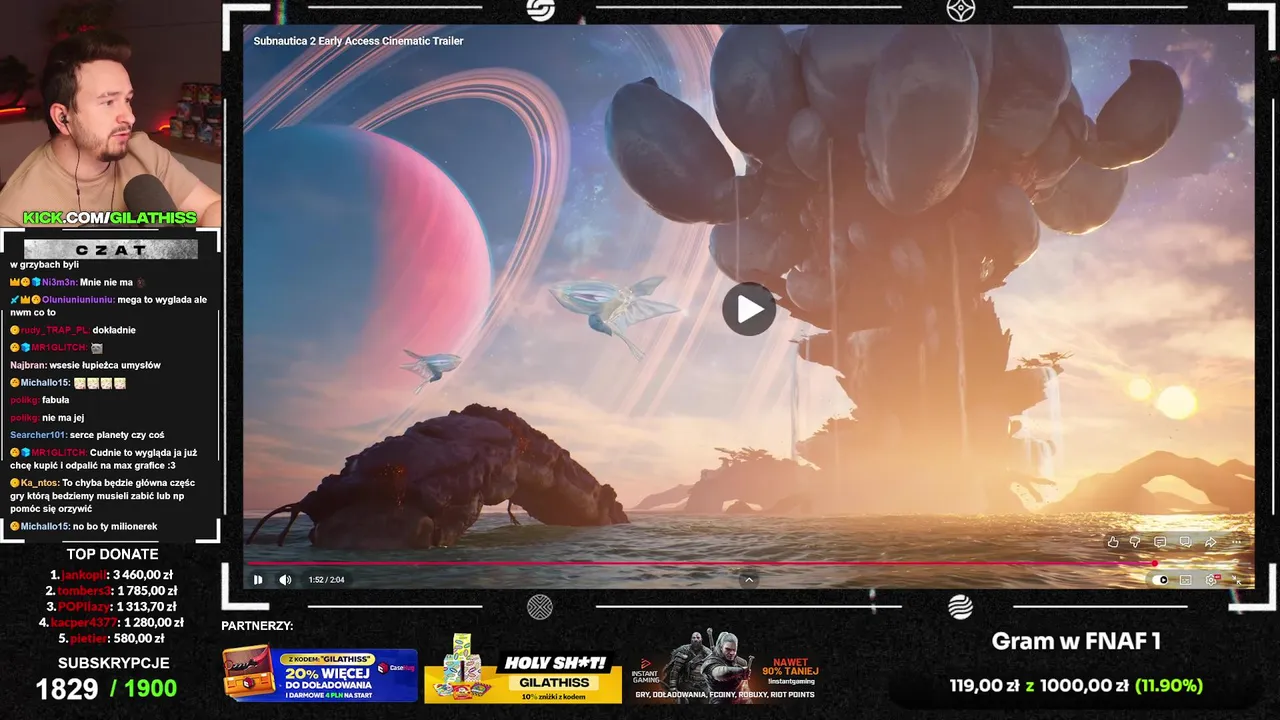
Task: Click the CZAT chat header
Action: (x=111, y=249)
